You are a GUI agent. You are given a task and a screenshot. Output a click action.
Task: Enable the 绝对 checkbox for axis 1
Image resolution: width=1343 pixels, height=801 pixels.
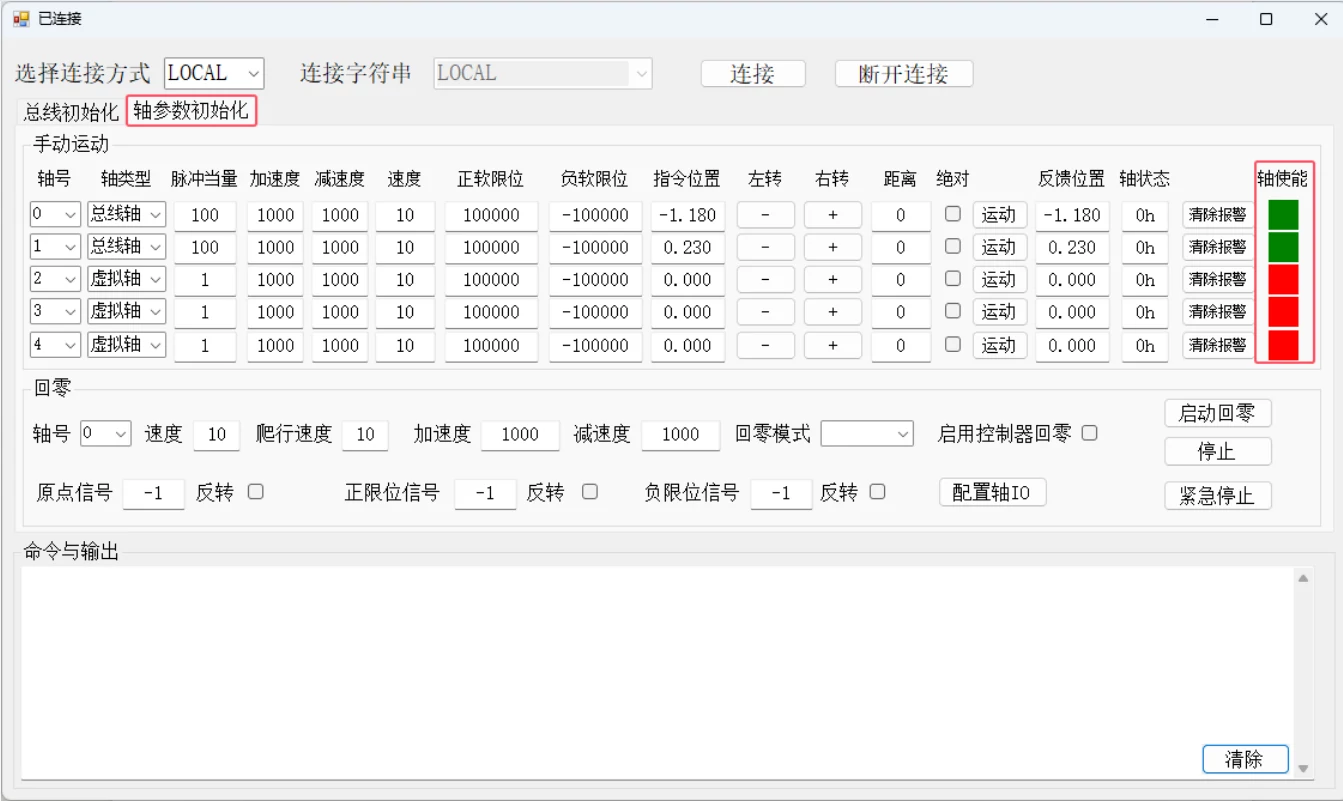(952, 247)
